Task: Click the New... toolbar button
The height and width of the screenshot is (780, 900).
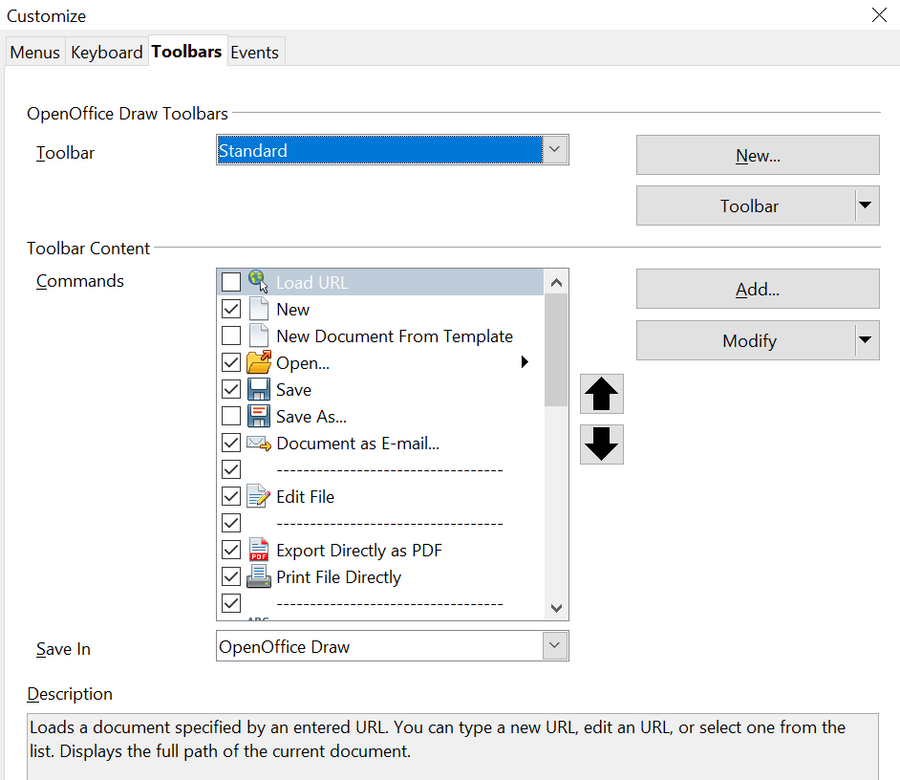Action: coord(758,155)
